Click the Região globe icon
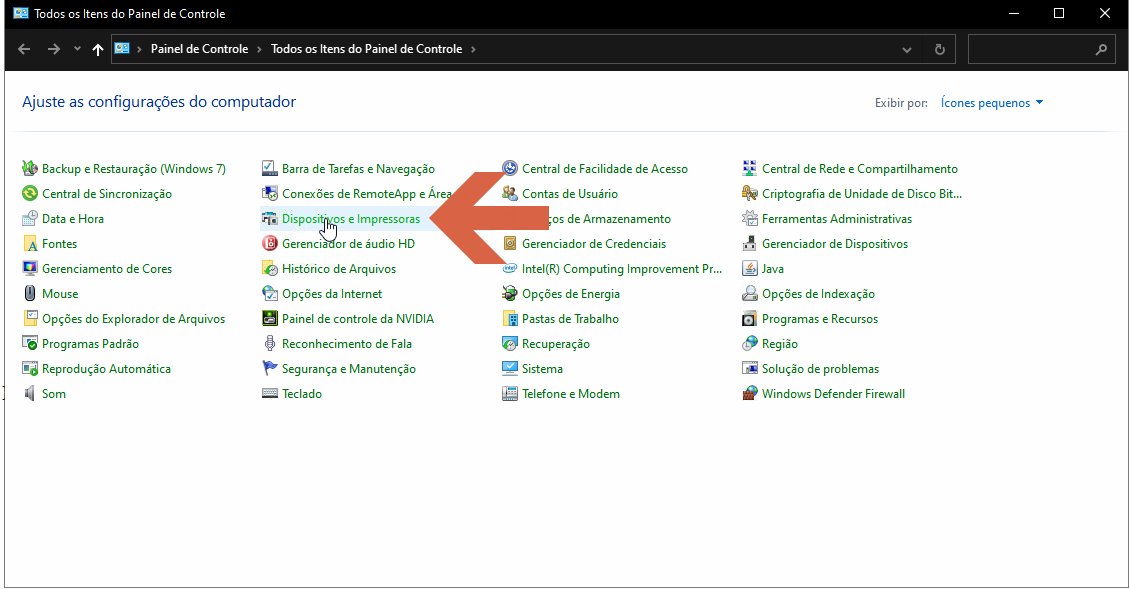Image resolution: width=1130 pixels, height=589 pixels. pos(749,343)
